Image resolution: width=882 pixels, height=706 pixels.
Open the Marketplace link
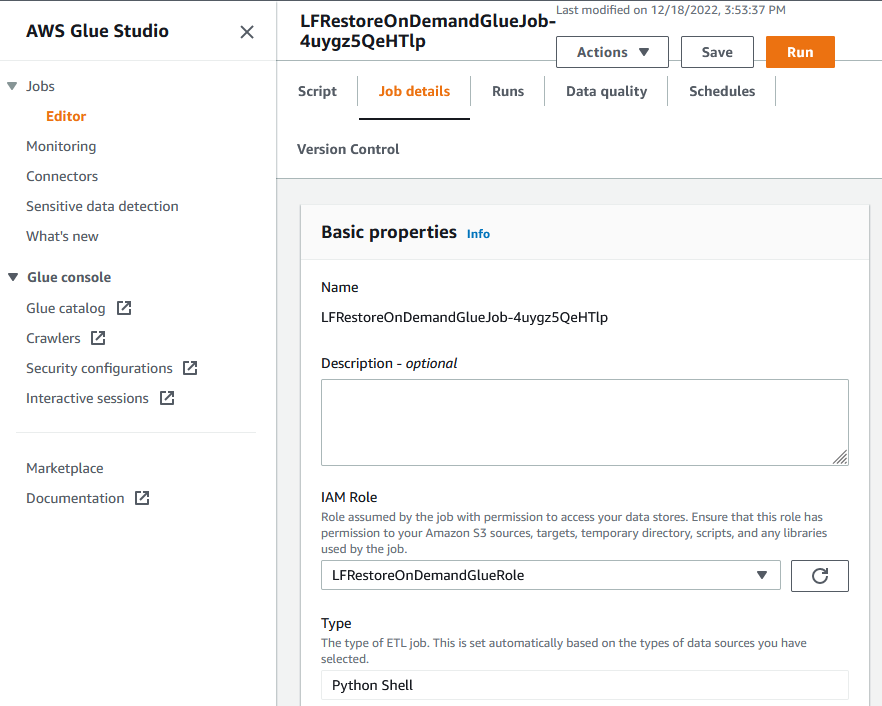(65, 468)
